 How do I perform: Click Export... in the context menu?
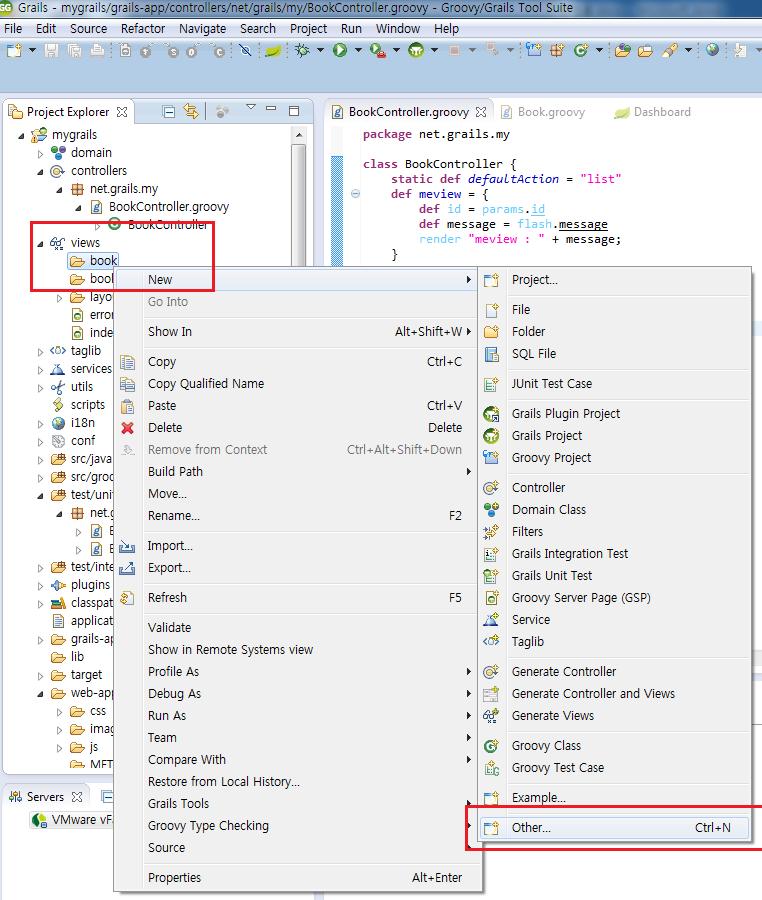point(298,568)
